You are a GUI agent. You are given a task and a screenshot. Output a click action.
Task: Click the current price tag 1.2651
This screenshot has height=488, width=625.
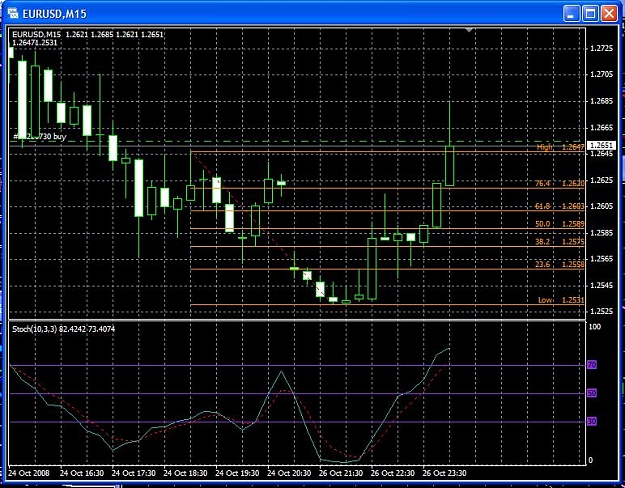click(601, 145)
